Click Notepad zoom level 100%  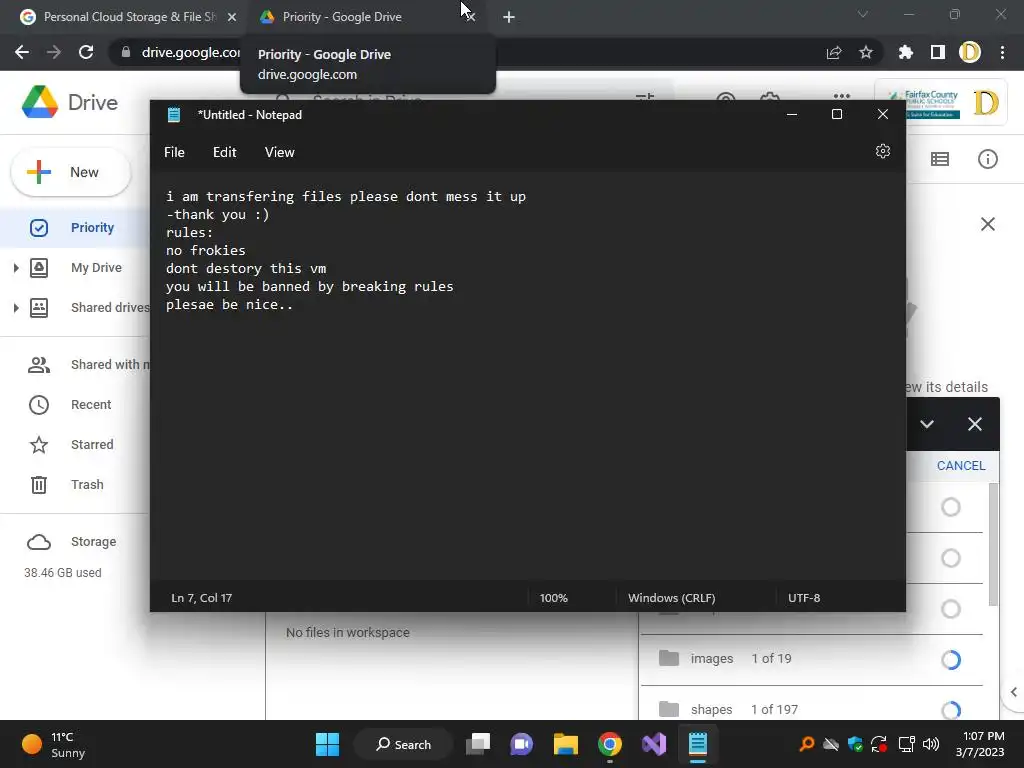tap(553, 598)
